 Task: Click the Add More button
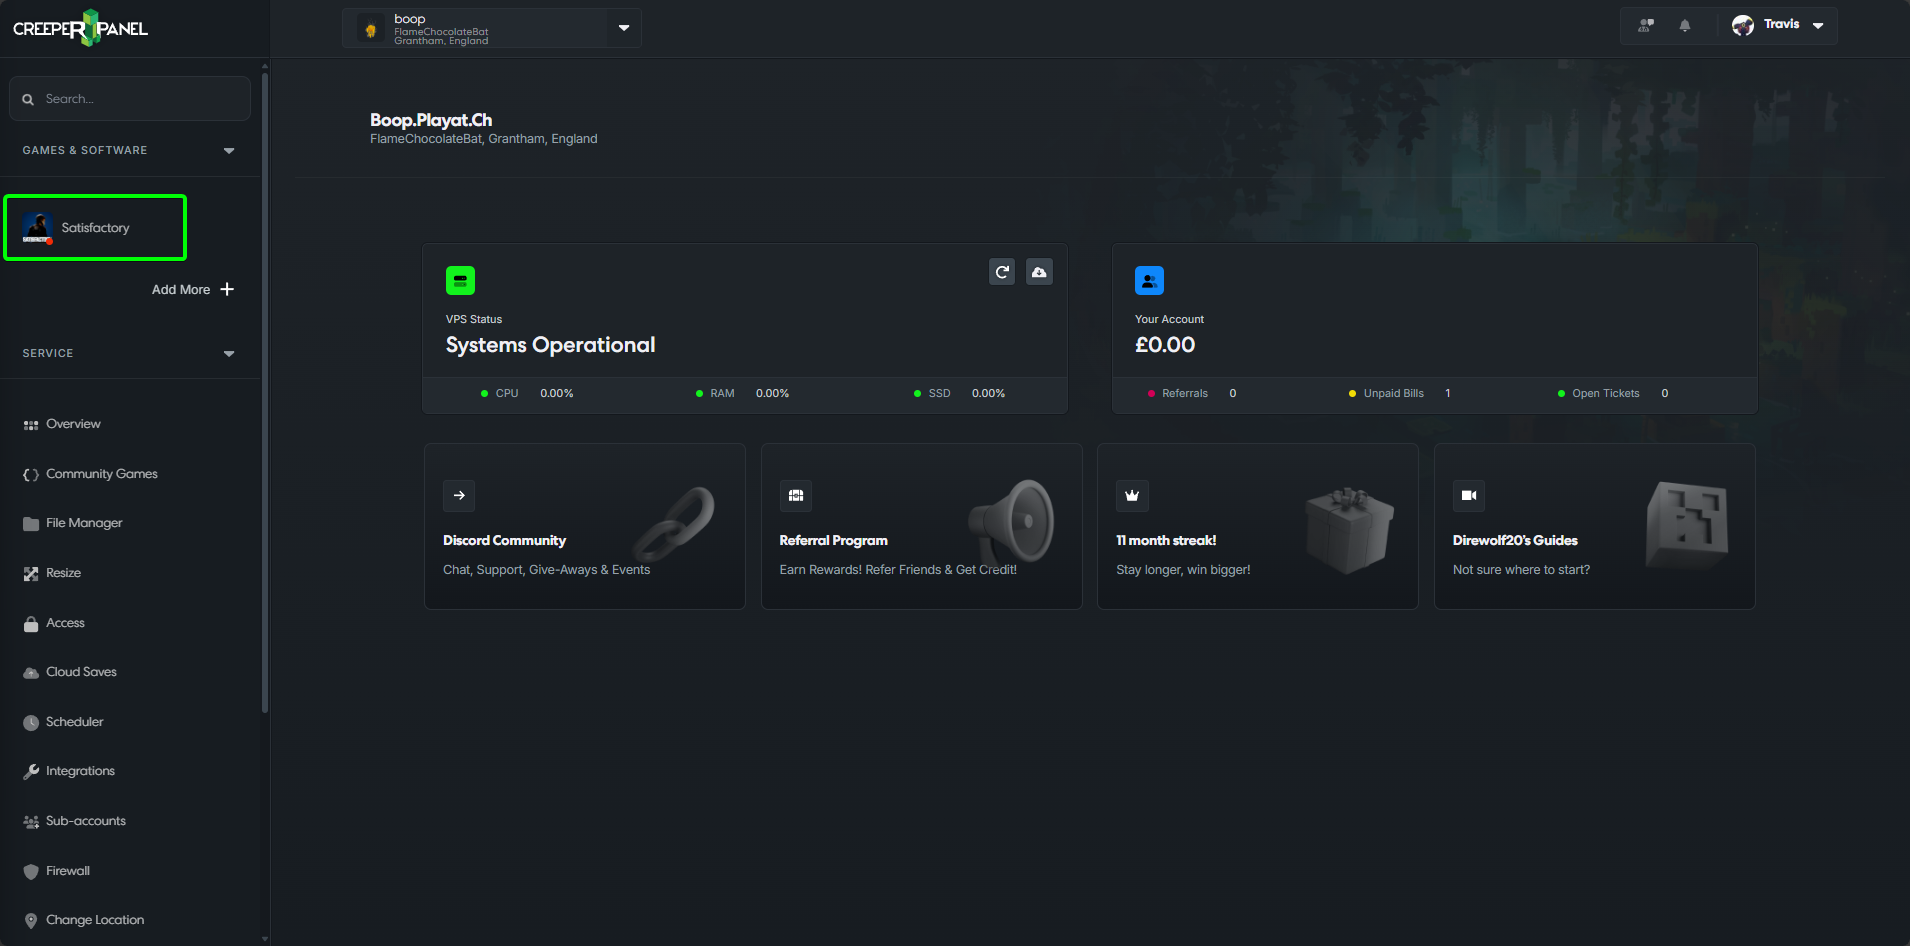point(193,289)
